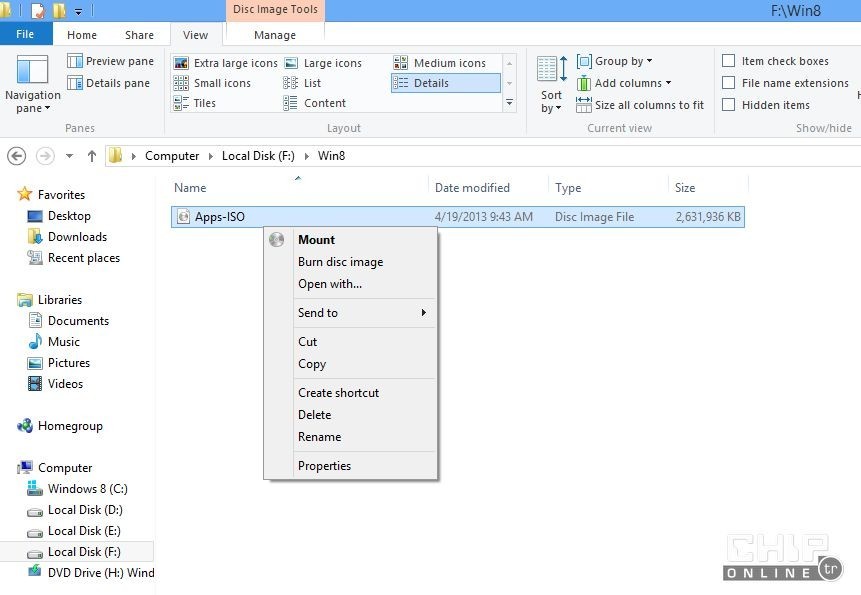
Task: Expand the layout gallery more arrow
Action: click(x=510, y=103)
